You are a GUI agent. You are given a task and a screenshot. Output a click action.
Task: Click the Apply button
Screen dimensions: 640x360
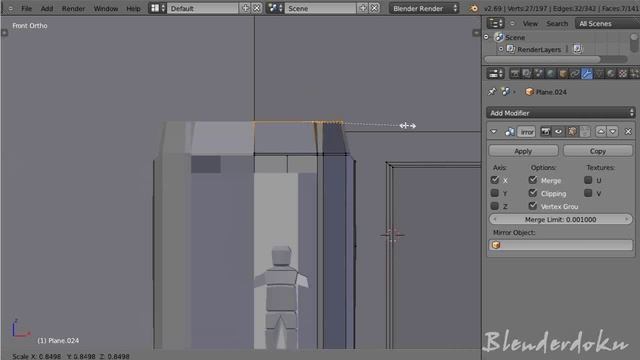tap(523, 151)
